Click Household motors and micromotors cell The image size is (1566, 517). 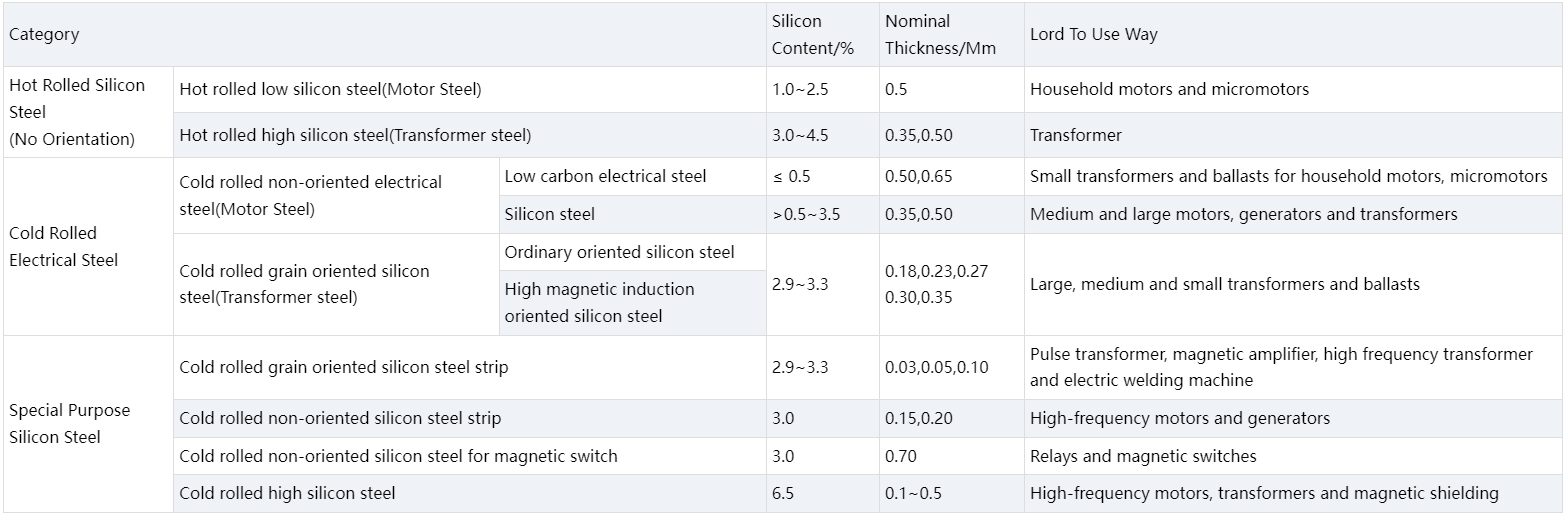pos(1169,90)
